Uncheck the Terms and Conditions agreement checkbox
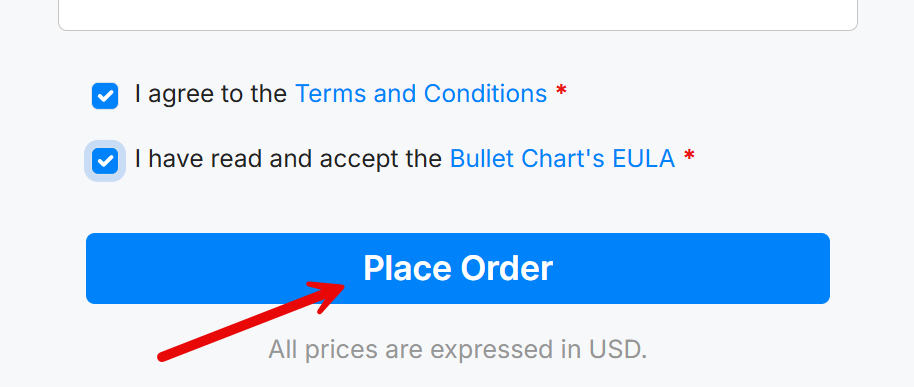The height and width of the screenshot is (387, 914). (105, 96)
